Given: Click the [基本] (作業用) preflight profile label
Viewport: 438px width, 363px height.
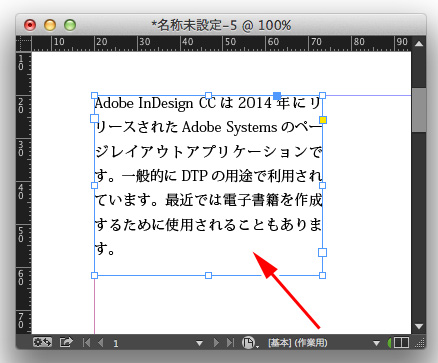Looking at the screenshot, I should pyautogui.click(x=298, y=343).
